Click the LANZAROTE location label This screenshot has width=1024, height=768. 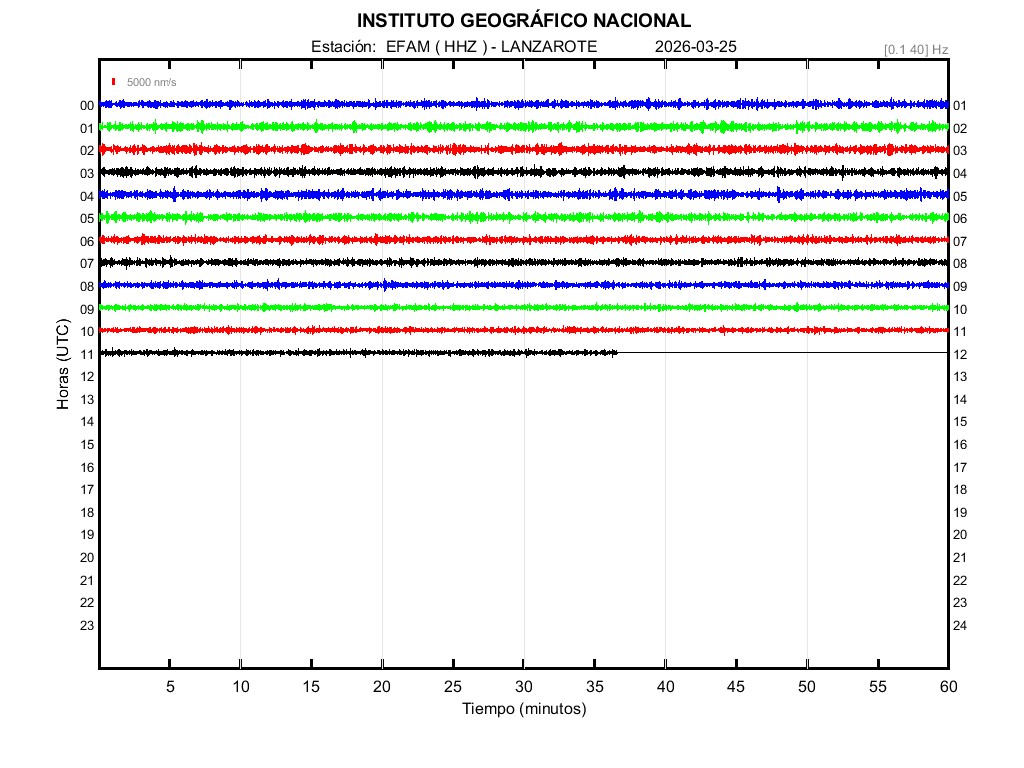[x=548, y=47]
